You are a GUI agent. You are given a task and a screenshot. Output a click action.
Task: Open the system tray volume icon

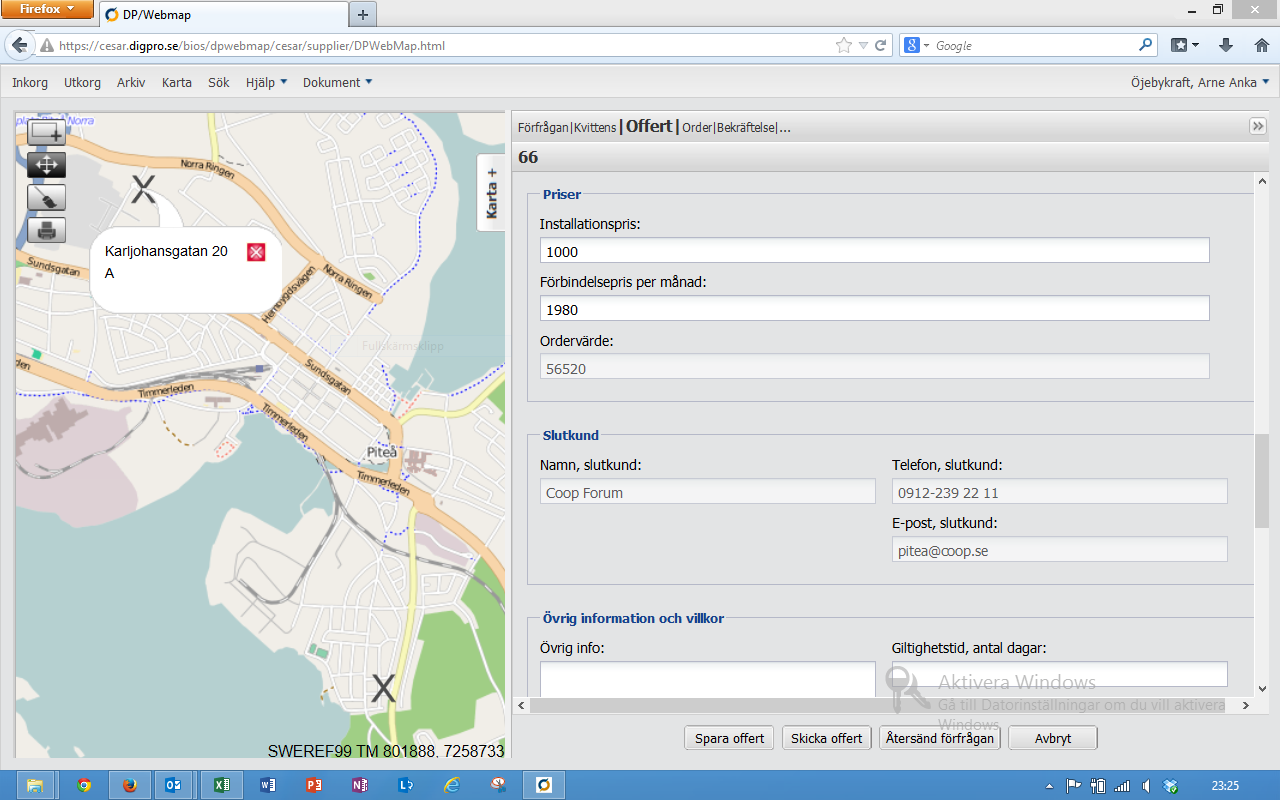coord(1146,786)
